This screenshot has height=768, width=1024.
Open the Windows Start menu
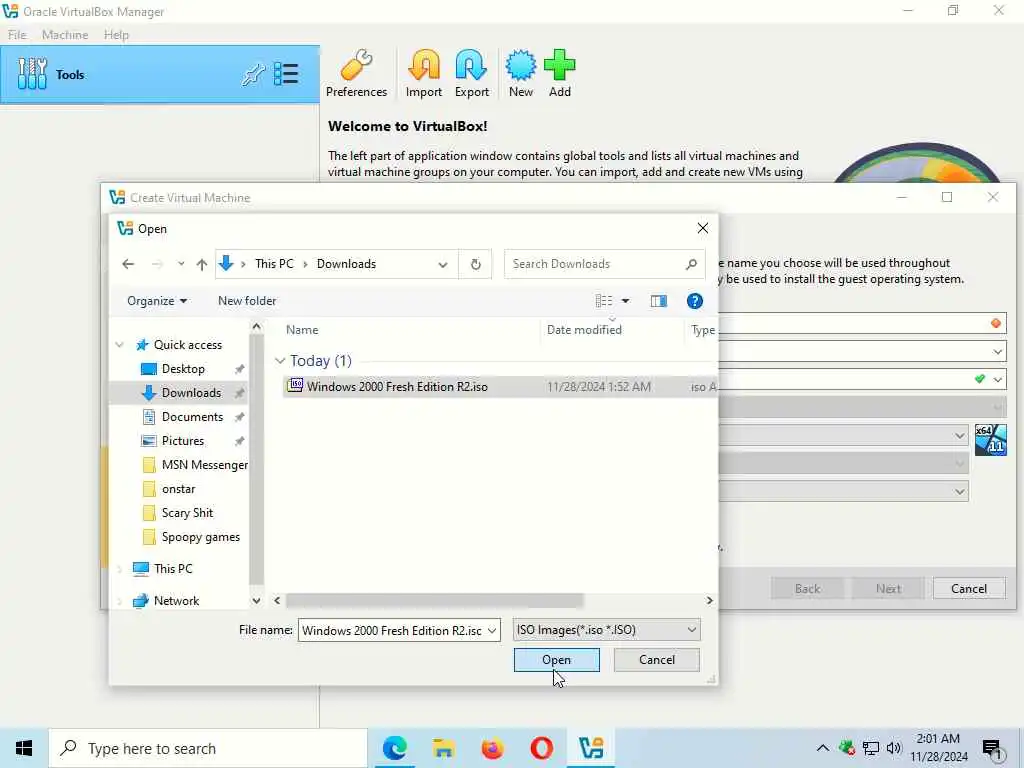coord(24,748)
